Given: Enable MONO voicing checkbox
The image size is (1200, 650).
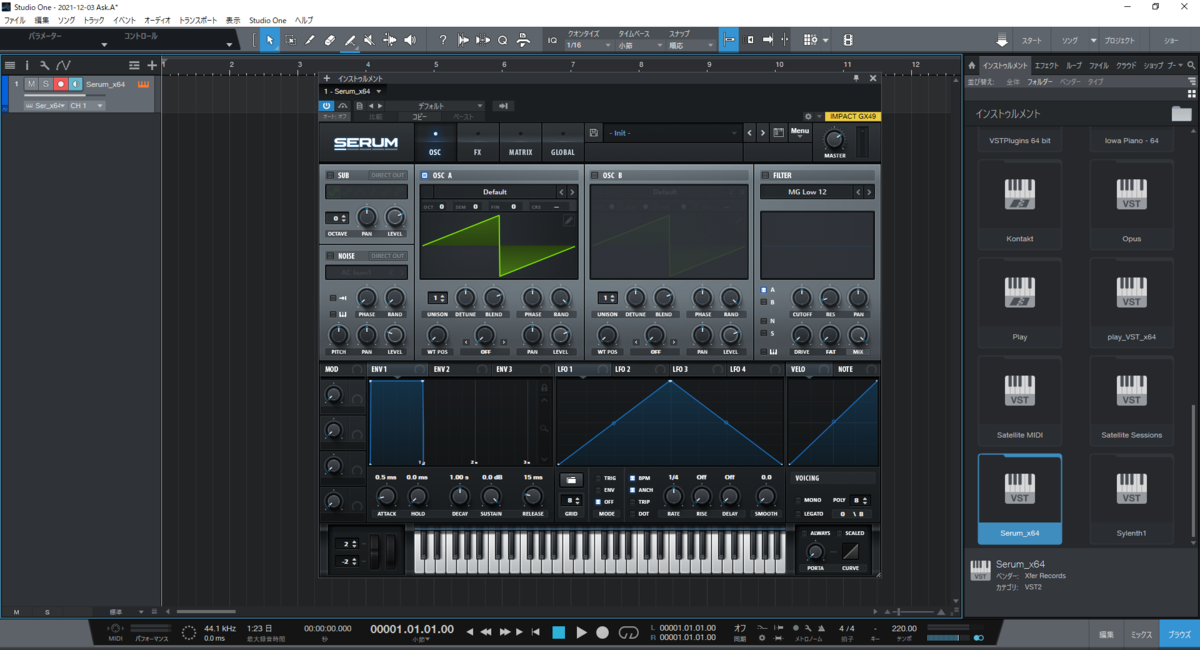Looking at the screenshot, I should tap(797, 499).
